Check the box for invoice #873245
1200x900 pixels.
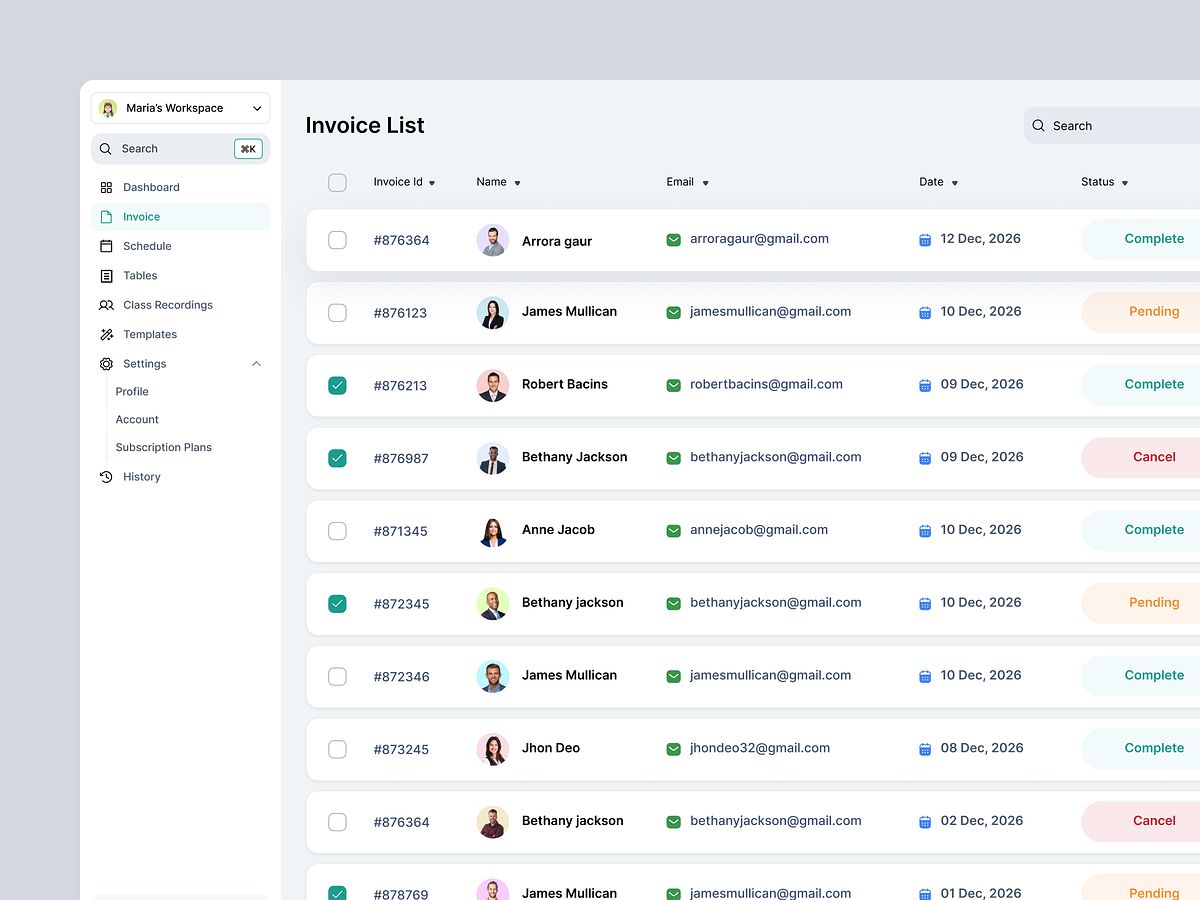337,749
